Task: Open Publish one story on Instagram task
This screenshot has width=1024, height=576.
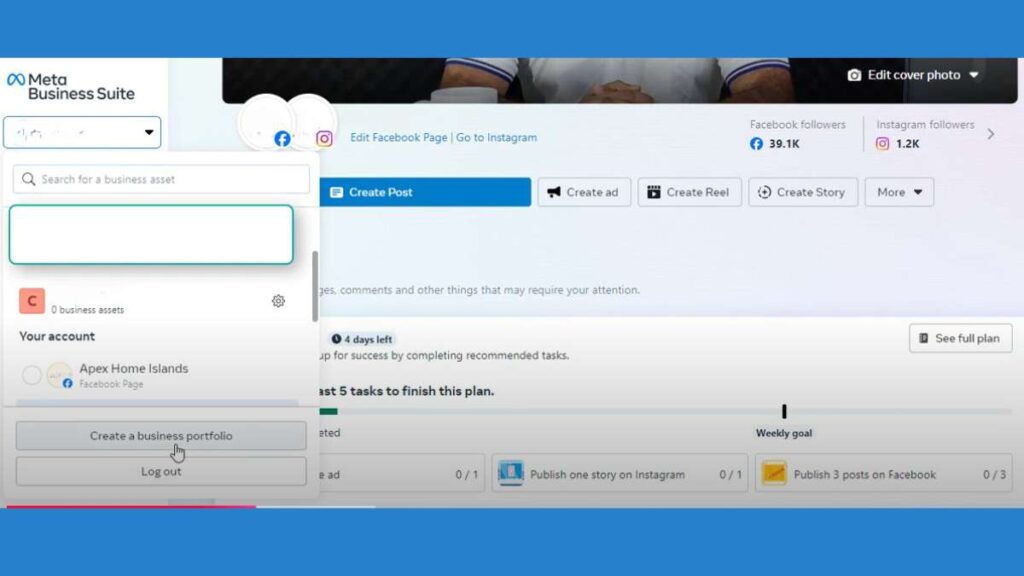Action: (x=620, y=474)
